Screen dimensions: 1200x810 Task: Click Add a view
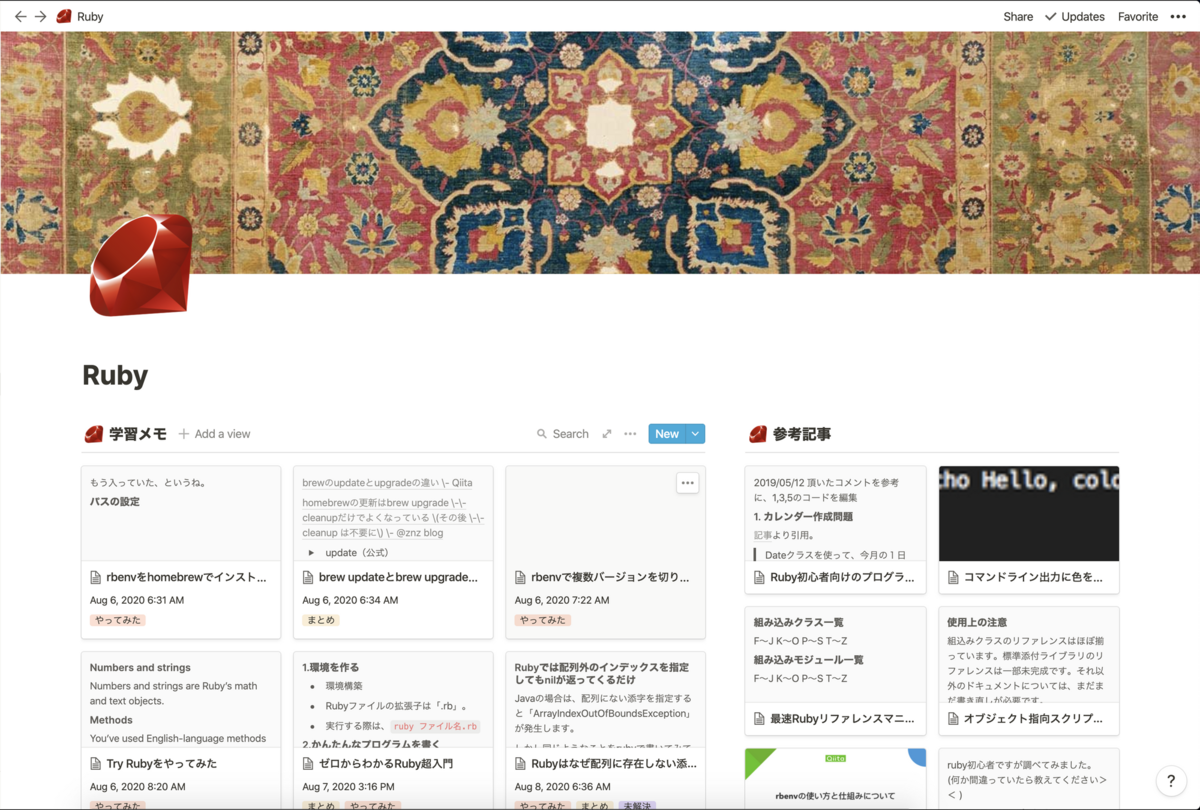pos(214,434)
